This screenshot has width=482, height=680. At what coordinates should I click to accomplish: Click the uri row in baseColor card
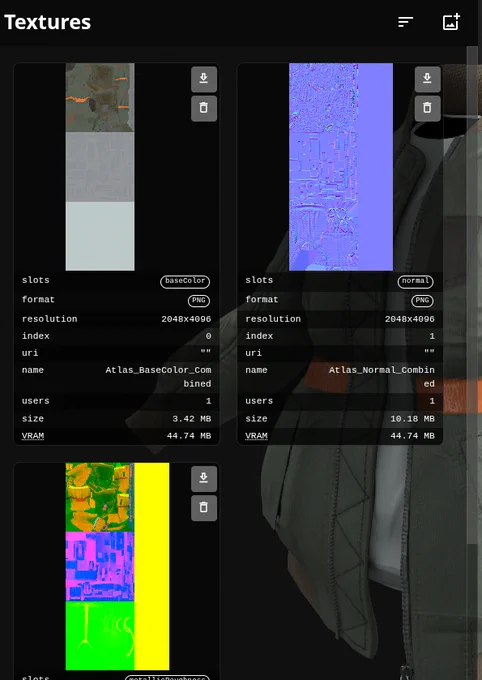pos(116,353)
